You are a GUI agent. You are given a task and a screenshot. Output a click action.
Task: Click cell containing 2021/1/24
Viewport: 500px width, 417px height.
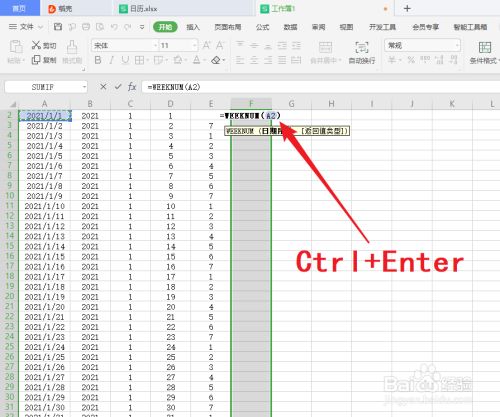(44, 347)
